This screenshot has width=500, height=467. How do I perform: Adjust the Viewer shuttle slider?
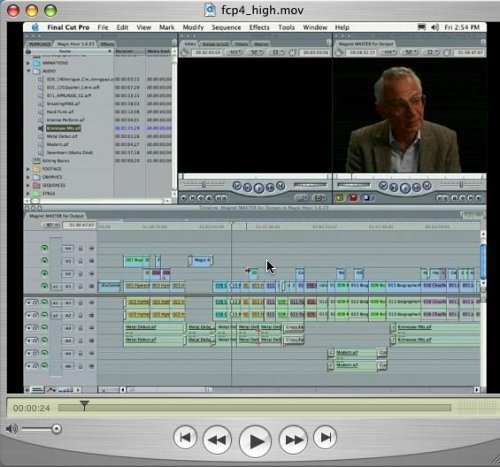pyautogui.click(x=204, y=184)
